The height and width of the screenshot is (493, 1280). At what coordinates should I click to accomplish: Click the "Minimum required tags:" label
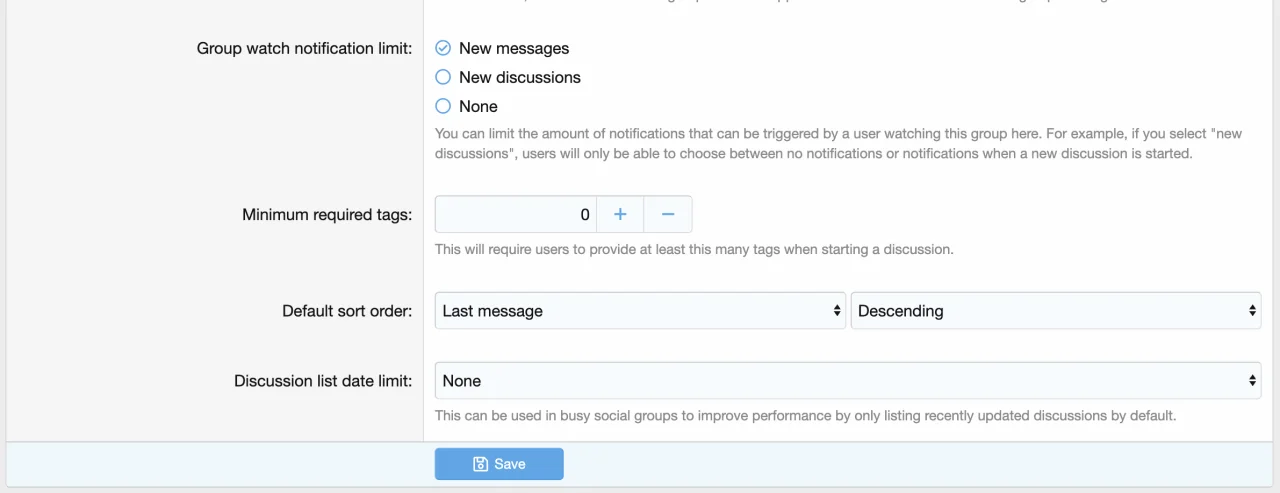pyautogui.click(x=326, y=214)
